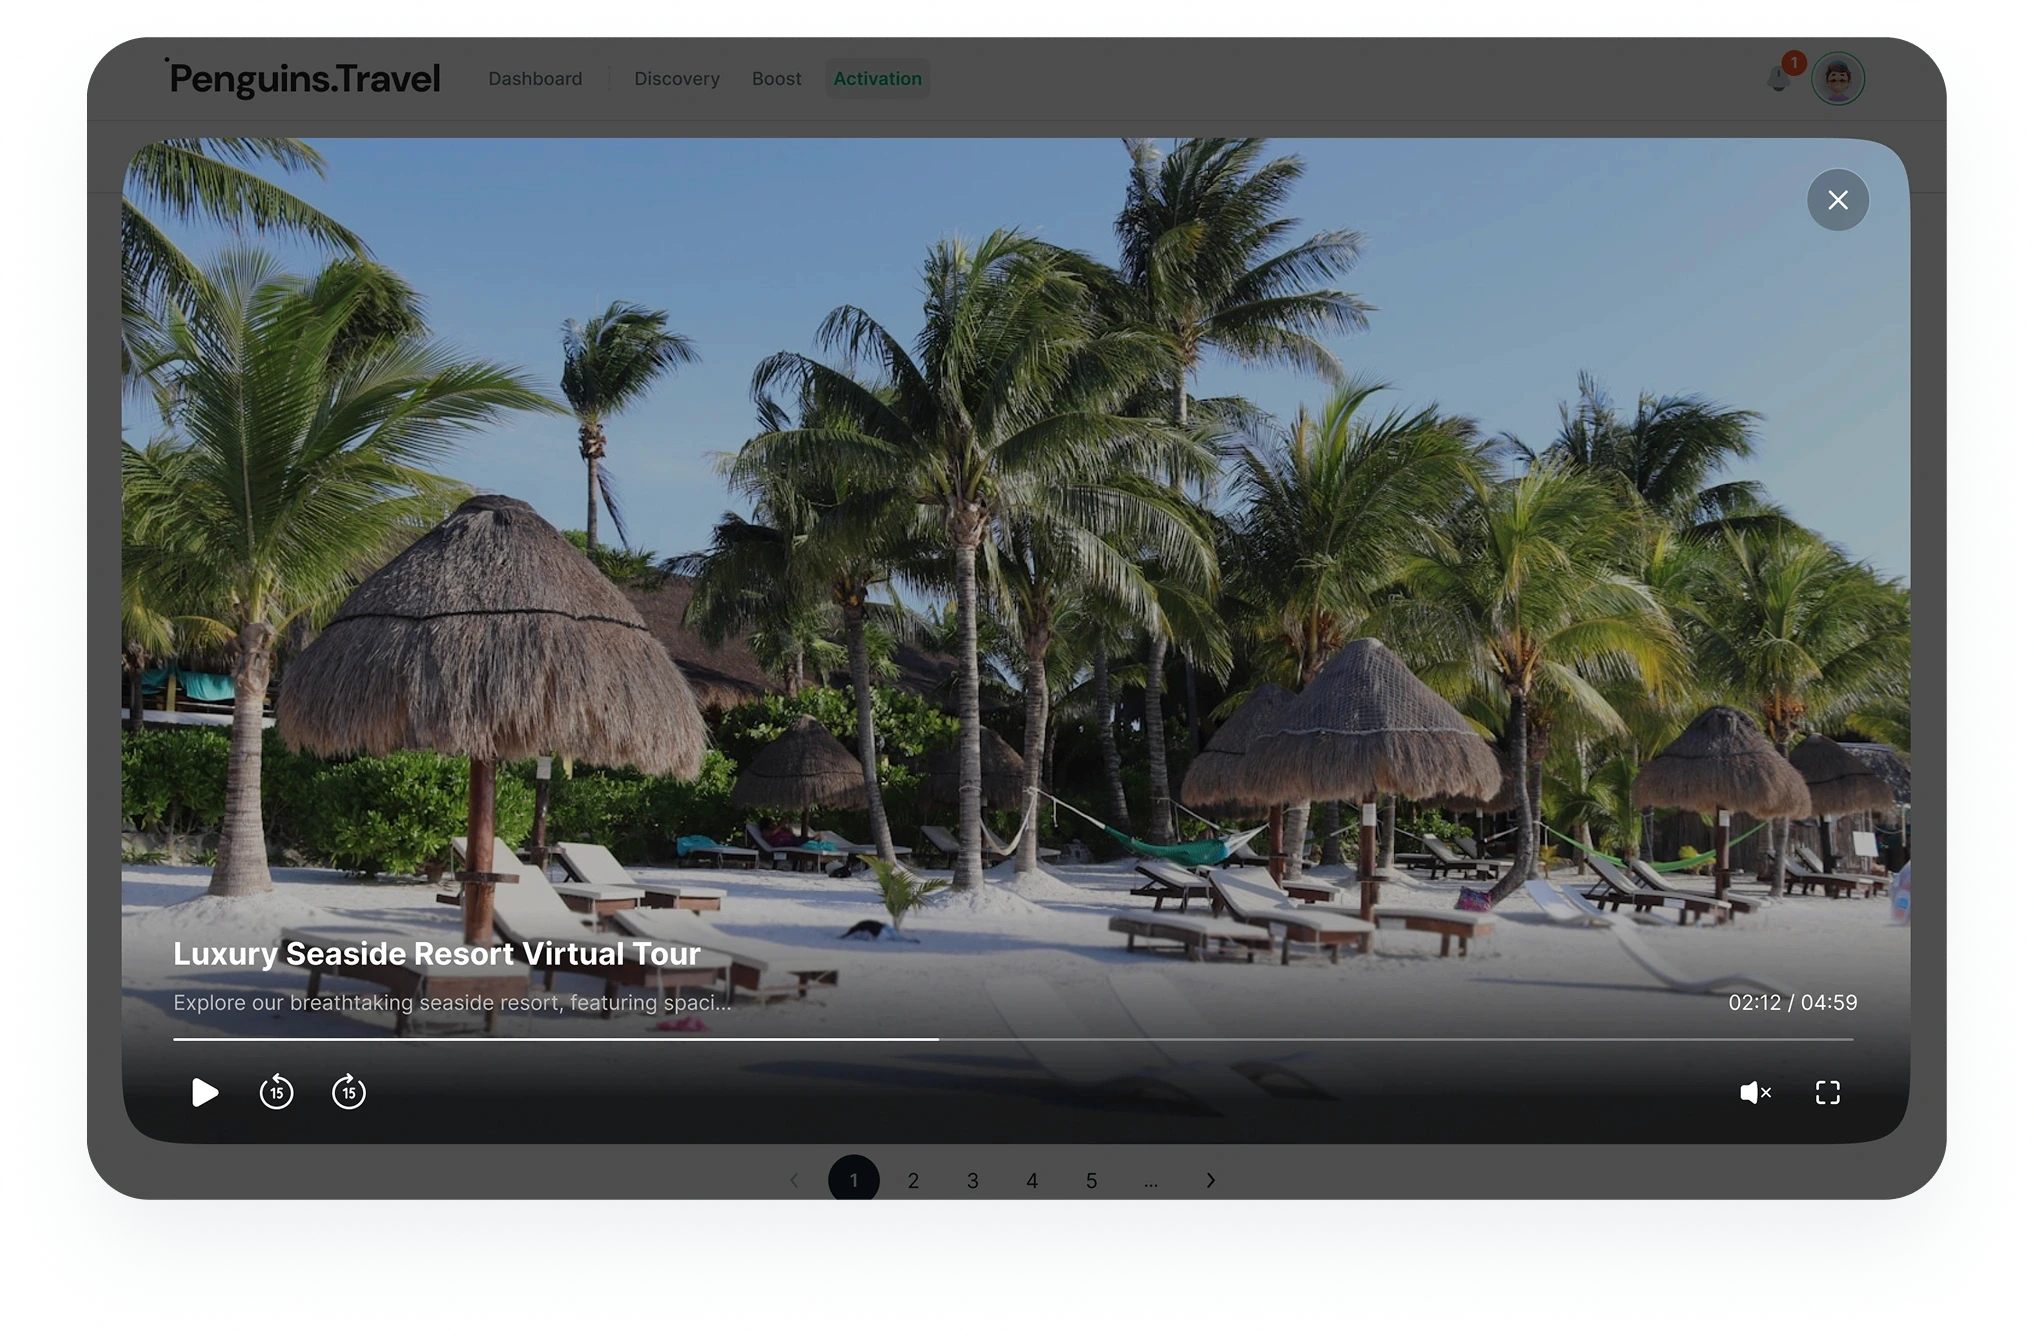Screen dimensions: 2034x1337
Task: Click the Penguins.Travel logo
Action: pyautogui.click(x=304, y=79)
